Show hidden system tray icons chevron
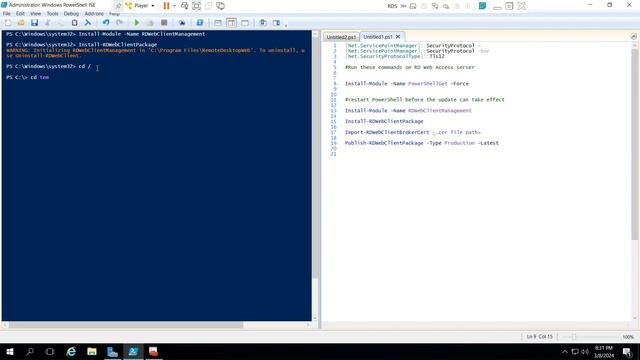Image resolution: width=640 pixels, height=360 pixels. (x=564, y=351)
